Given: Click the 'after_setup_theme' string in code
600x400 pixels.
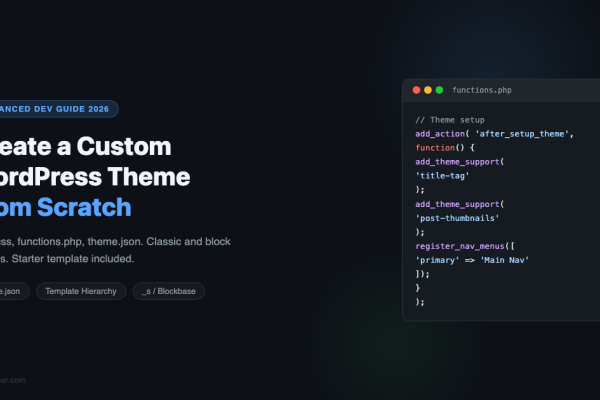Looking at the screenshot, I should pyautogui.click(x=522, y=134).
